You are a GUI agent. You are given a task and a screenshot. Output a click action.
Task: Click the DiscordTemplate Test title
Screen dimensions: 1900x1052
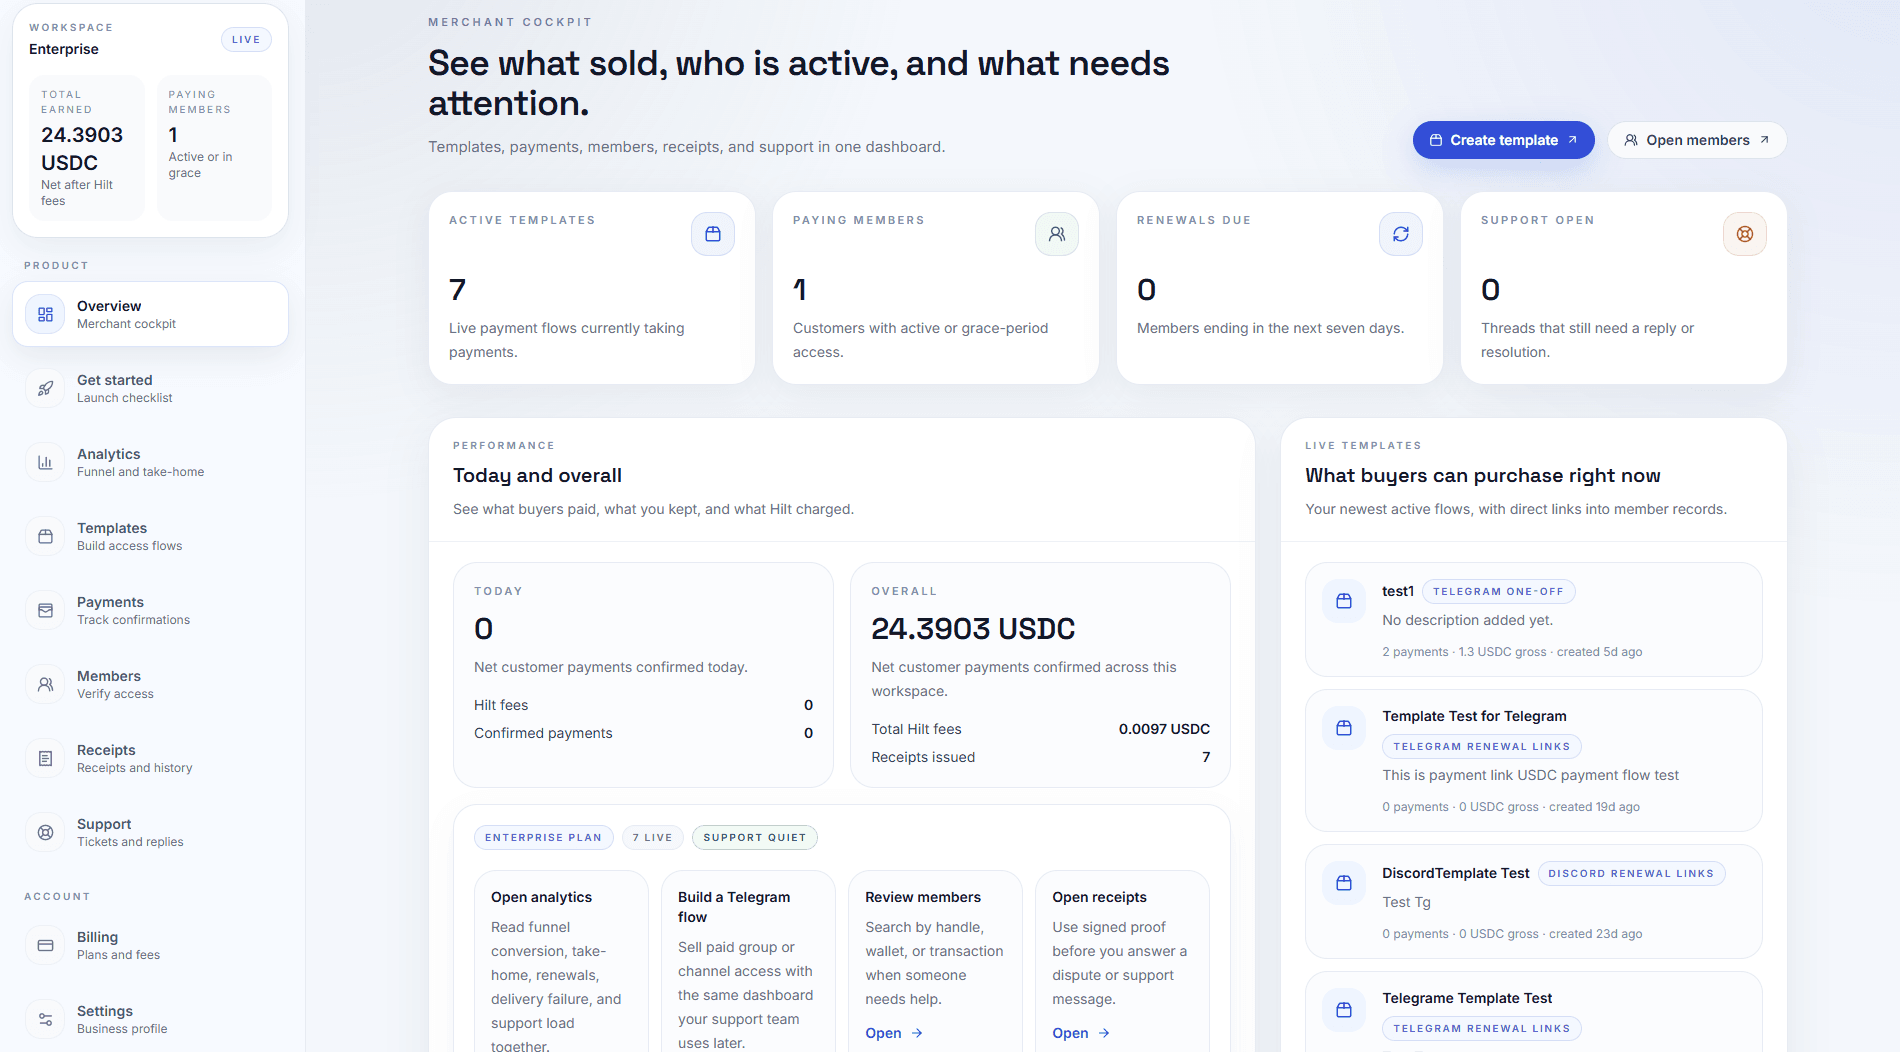click(x=1455, y=873)
